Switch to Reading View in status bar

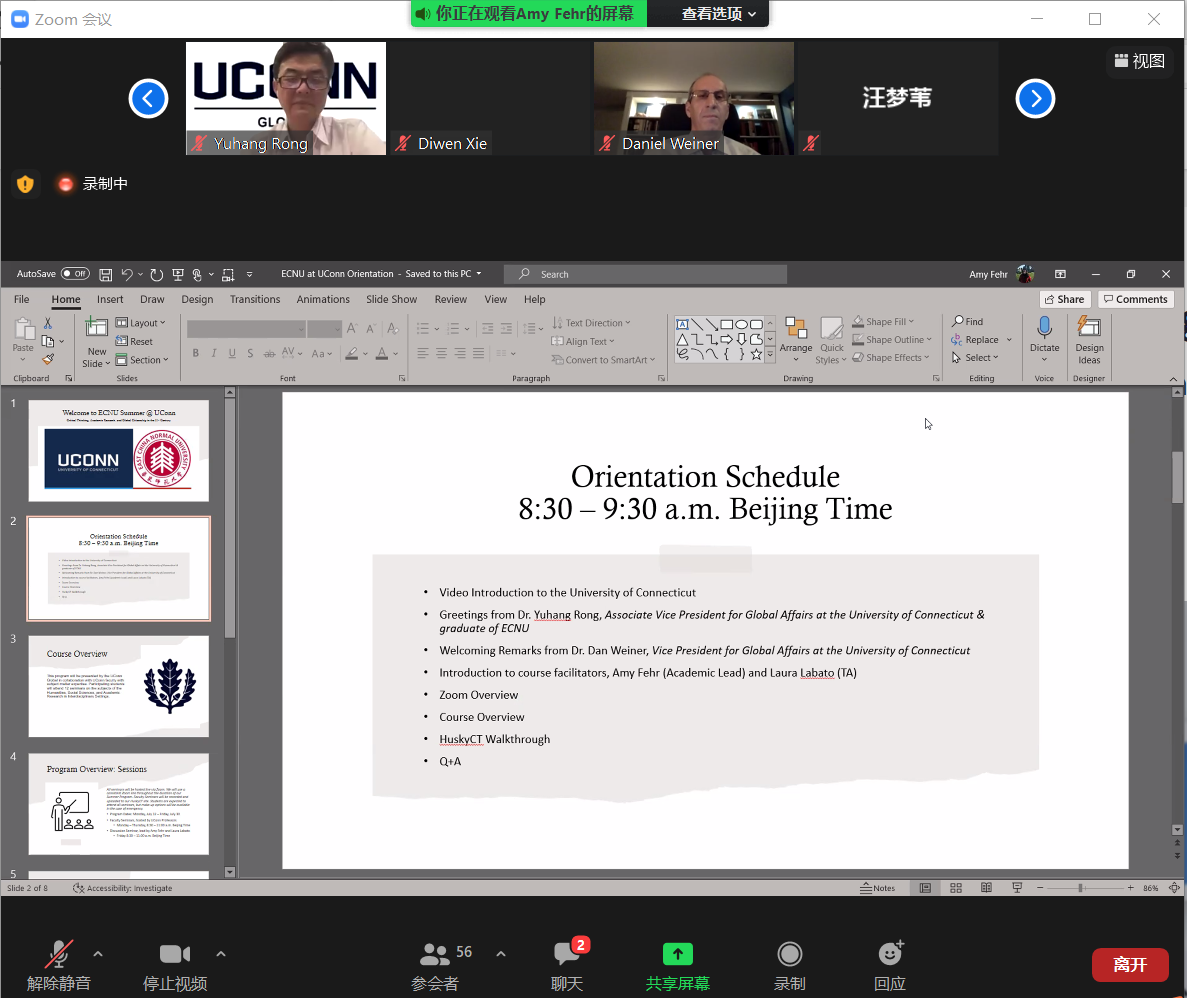[986, 888]
